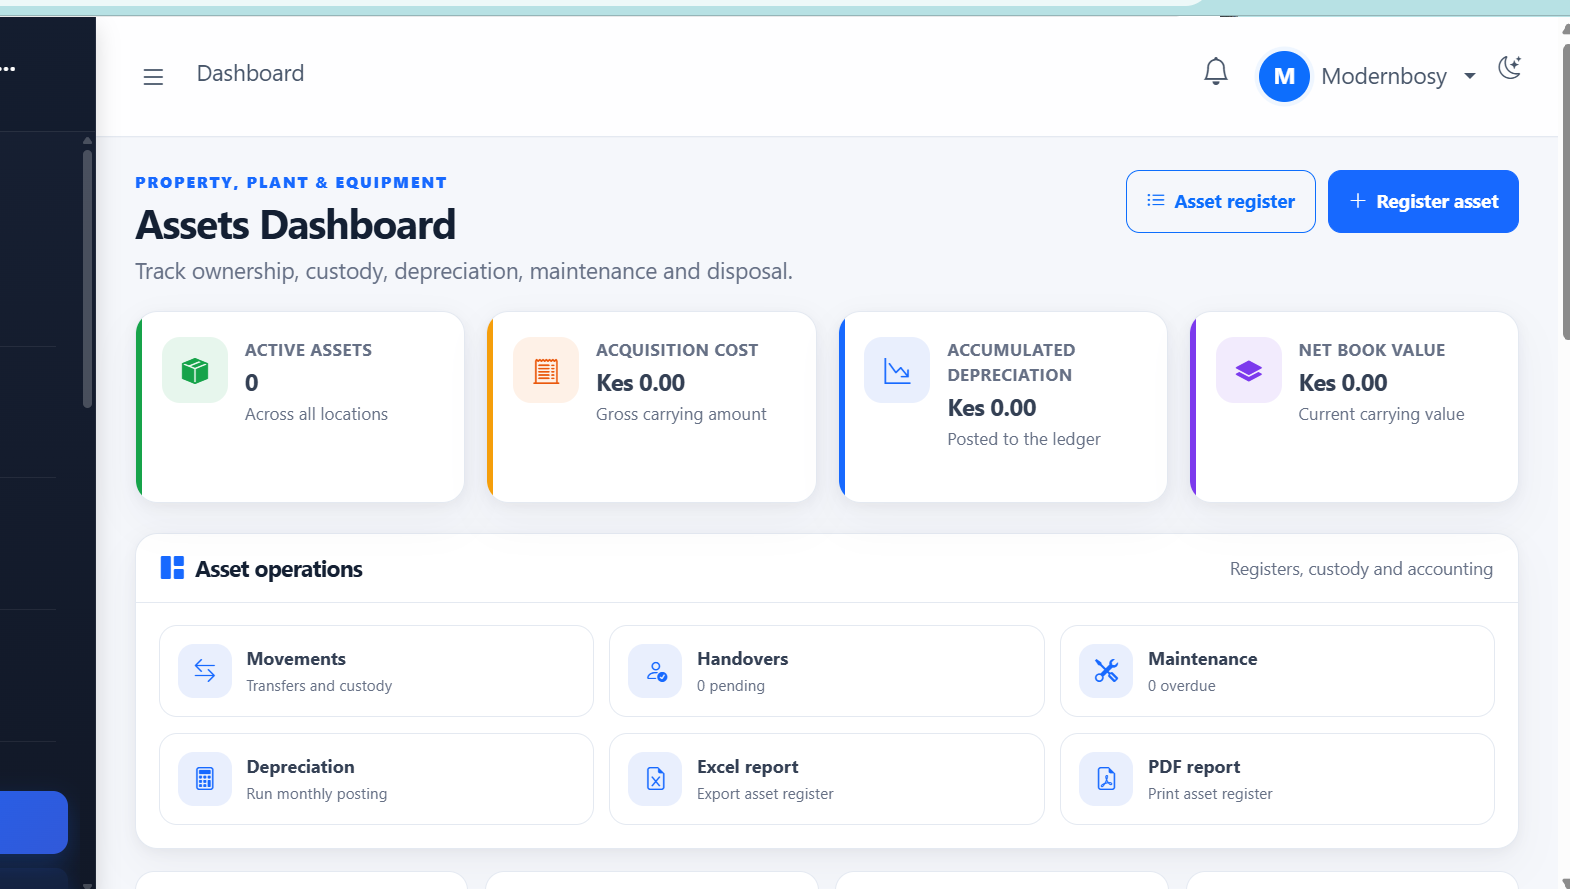Click the PDF file icon
This screenshot has height=889, width=1570.
tap(1106, 779)
